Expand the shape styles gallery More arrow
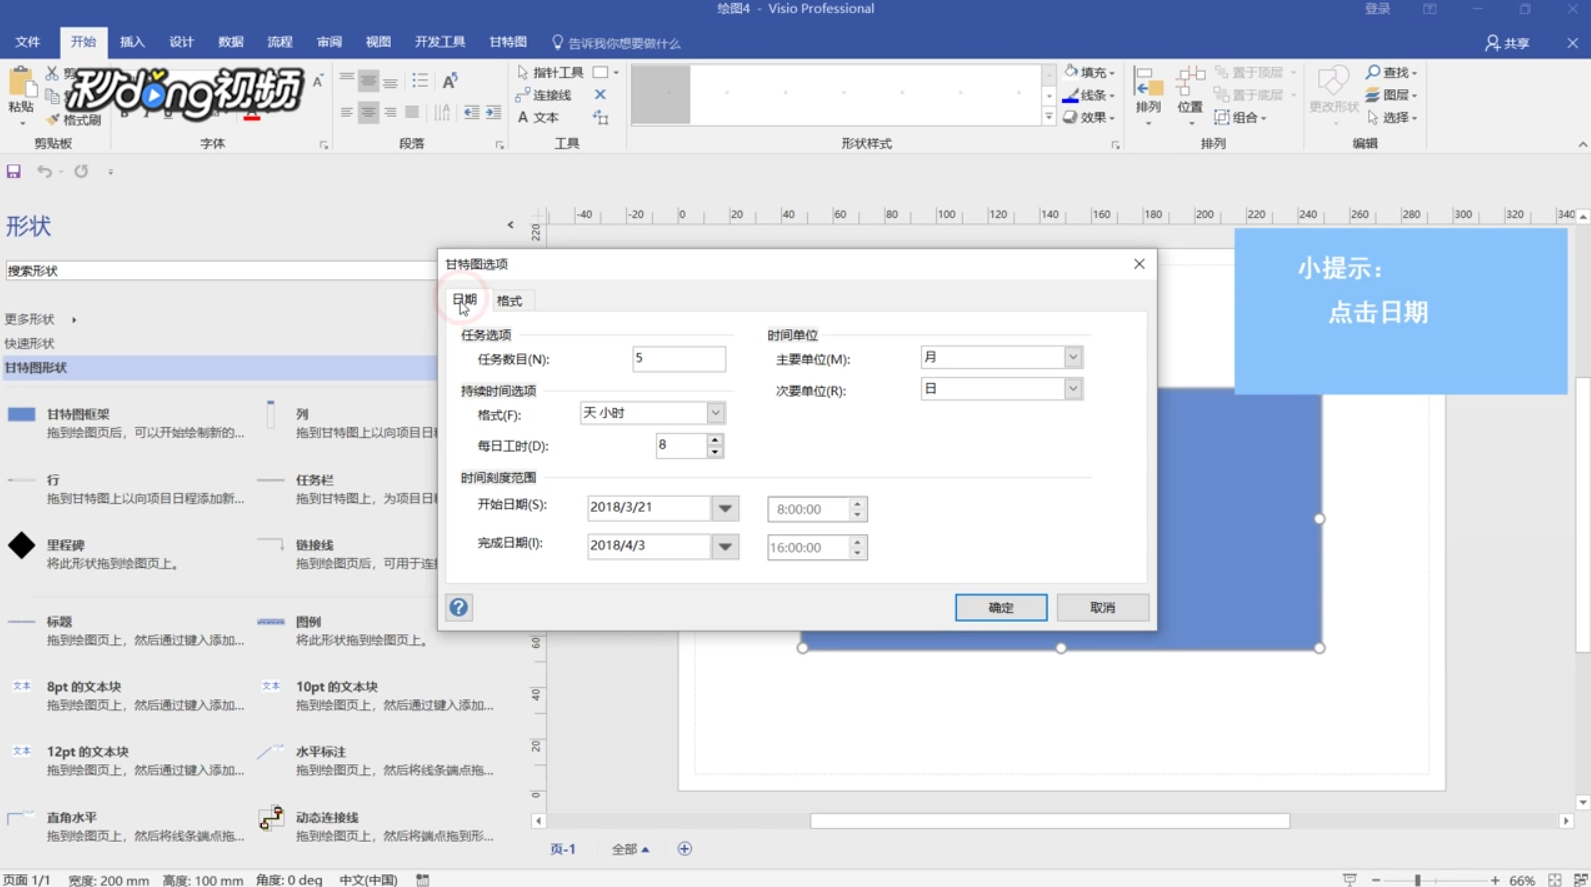The width and height of the screenshot is (1591, 887). [x=1048, y=117]
